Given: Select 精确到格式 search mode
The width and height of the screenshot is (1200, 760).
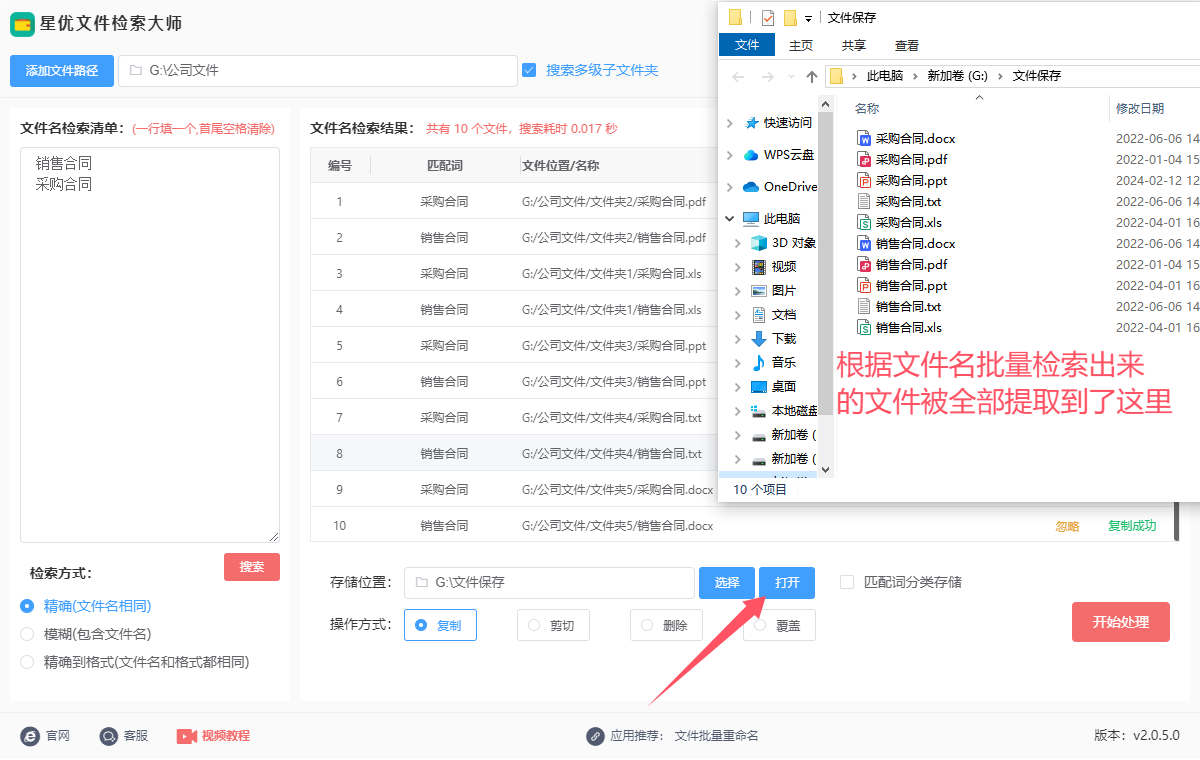Looking at the screenshot, I should point(28,662).
